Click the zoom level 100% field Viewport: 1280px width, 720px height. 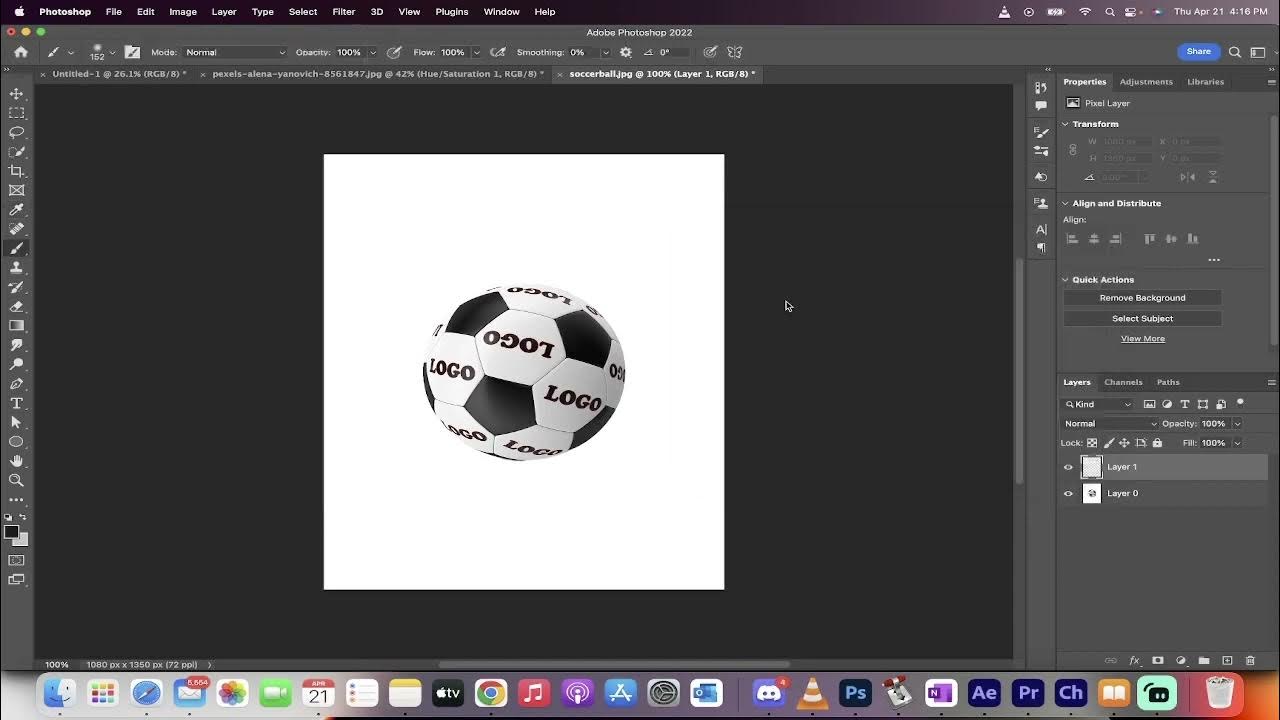coord(57,664)
